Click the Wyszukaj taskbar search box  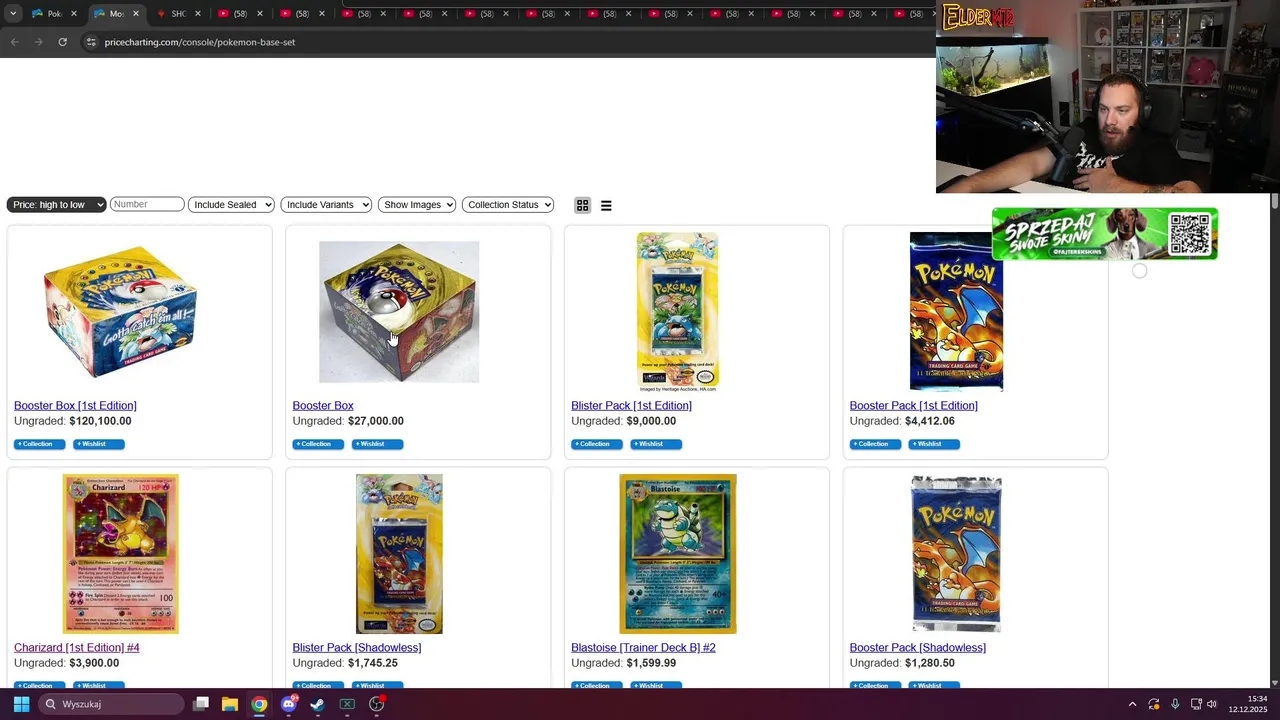[x=110, y=704]
